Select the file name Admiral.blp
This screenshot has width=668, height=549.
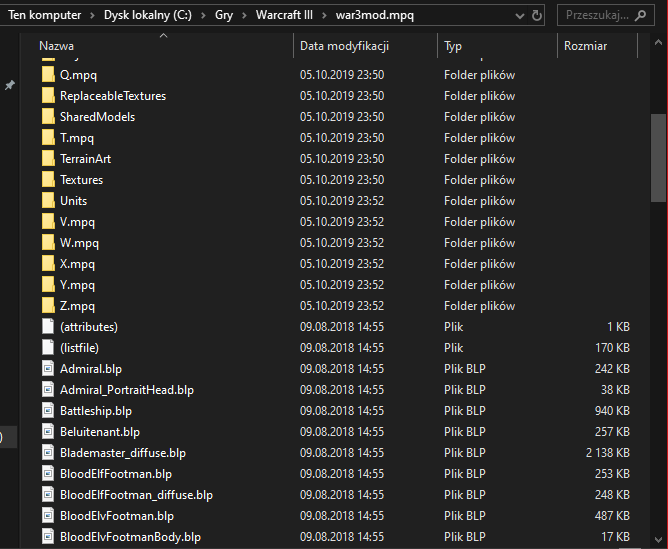(91, 369)
